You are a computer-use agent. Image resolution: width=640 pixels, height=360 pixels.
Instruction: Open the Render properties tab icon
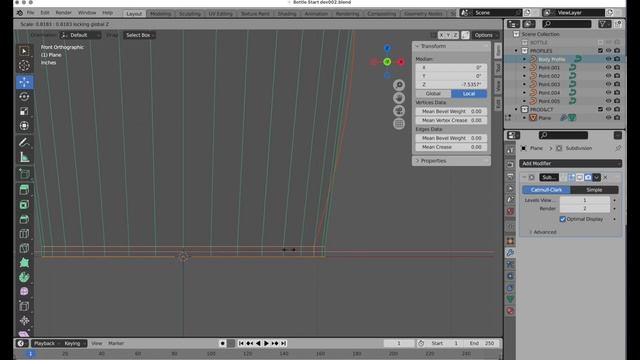[x=510, y=164]
